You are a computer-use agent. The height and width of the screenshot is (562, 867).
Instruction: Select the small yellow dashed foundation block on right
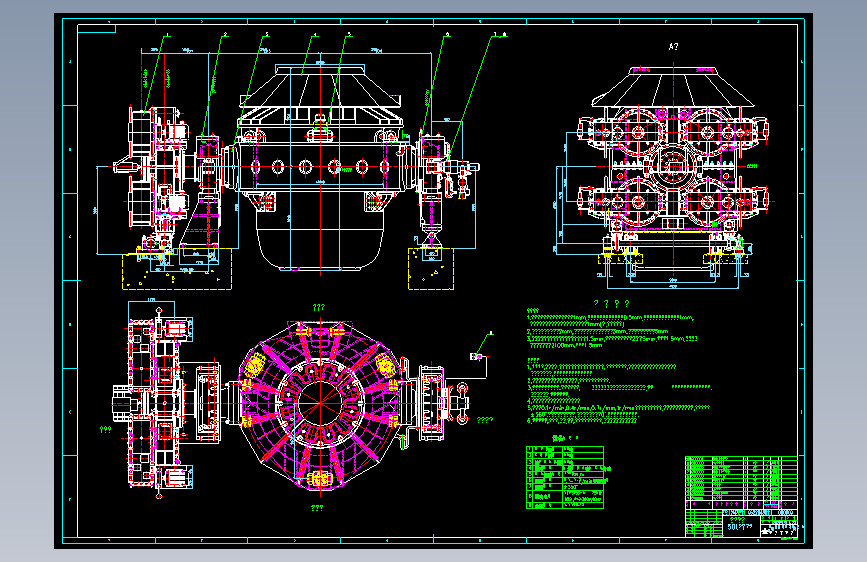tap(431, 269)
